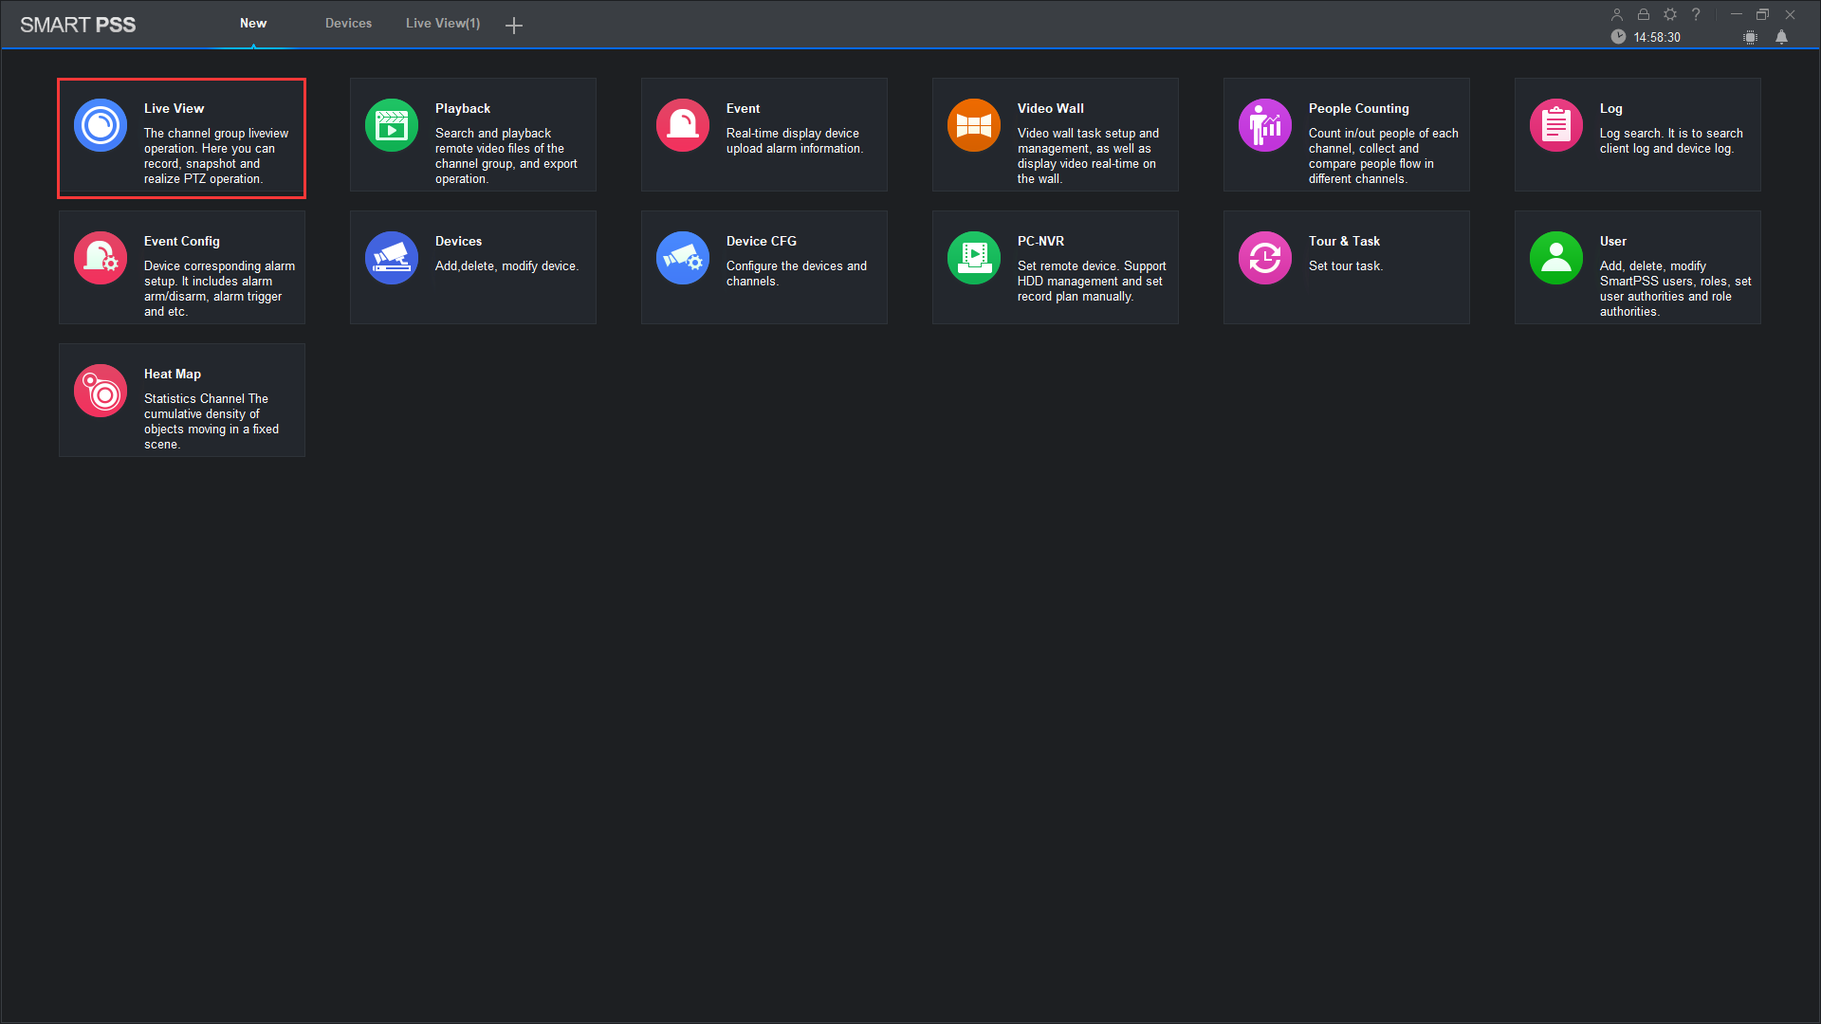Open the pink Log clipboard icon
The image size is (1821, 1024).
[x=1555, y=125]
